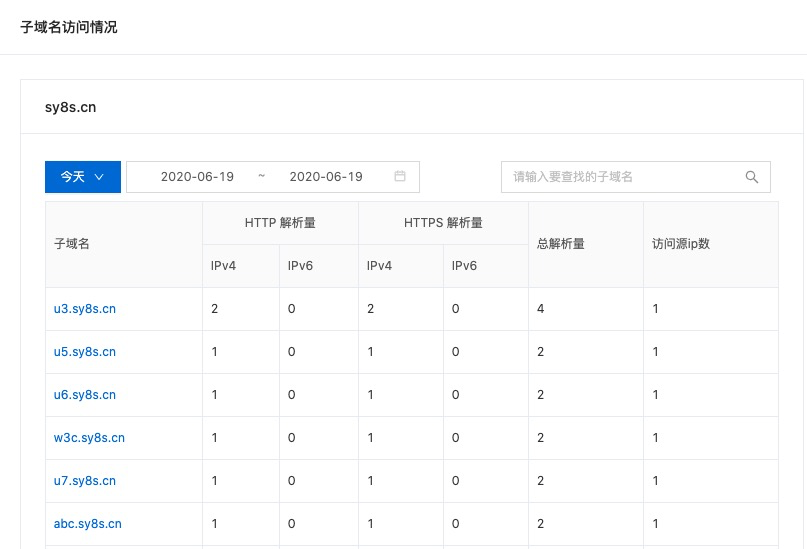Open the w3c.sy8s.cn subdomain link
807x549 pixels.
tap(89, 438)
